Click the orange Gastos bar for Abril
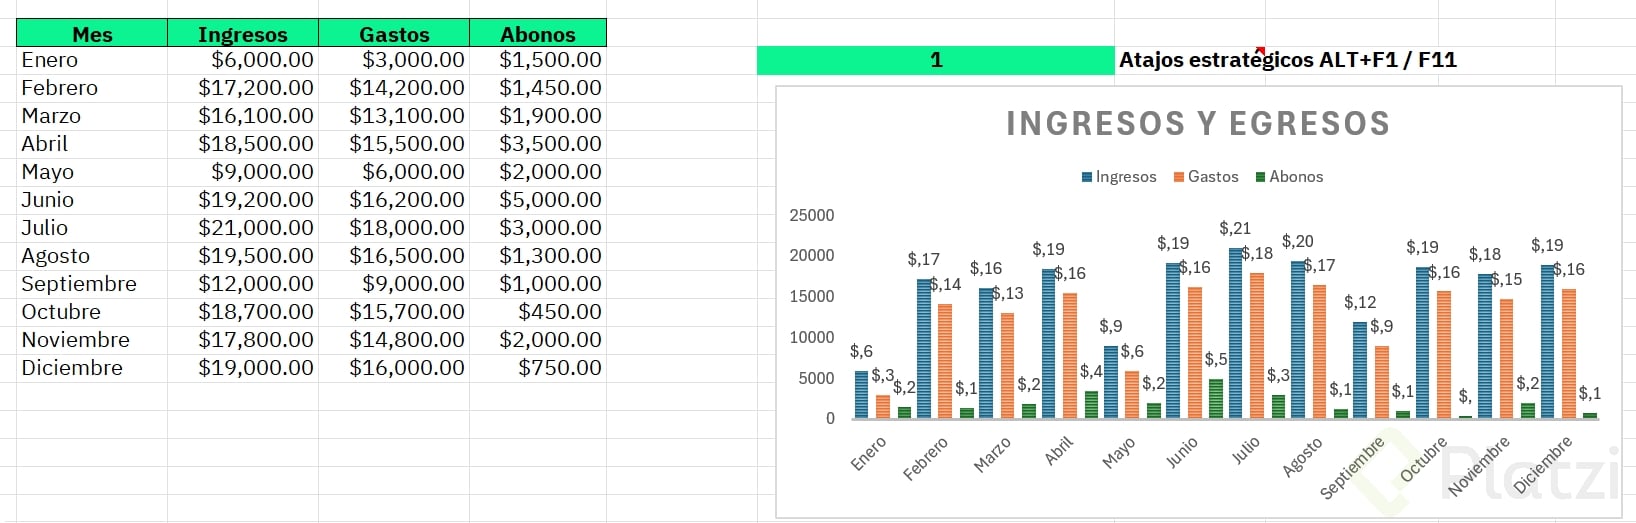This screenshot has width=1636, height=523. pyautogui.click(x=1070, y=355)
